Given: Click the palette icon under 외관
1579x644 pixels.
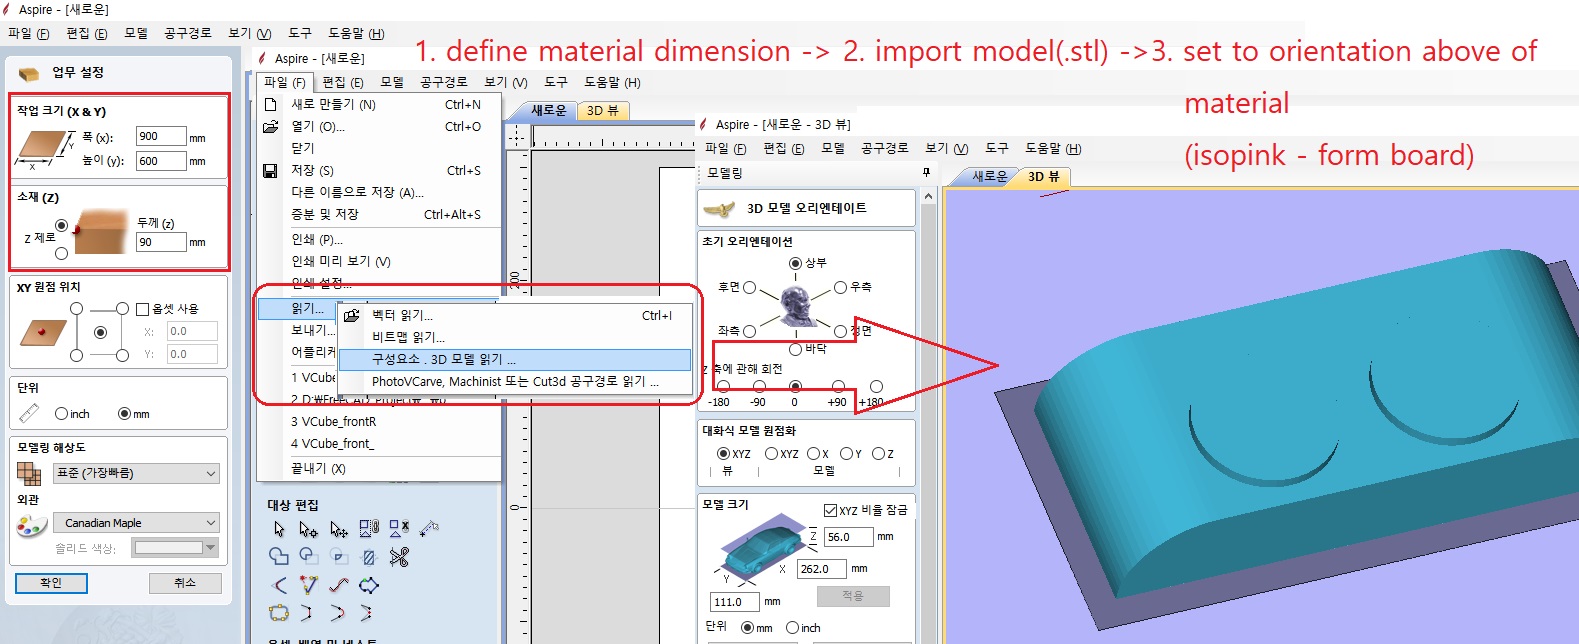Looking at the screenshot, I should pyautogui.click(x=32, y=524).
